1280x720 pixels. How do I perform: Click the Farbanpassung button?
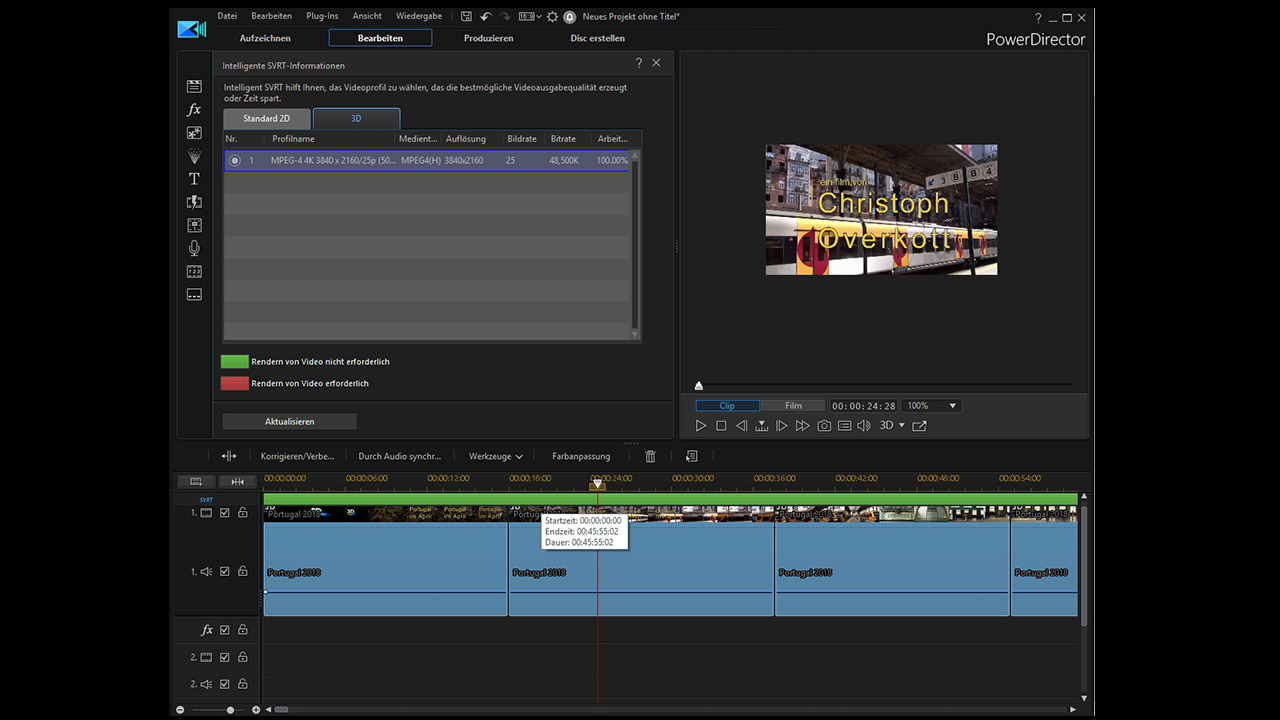[581, 456]
